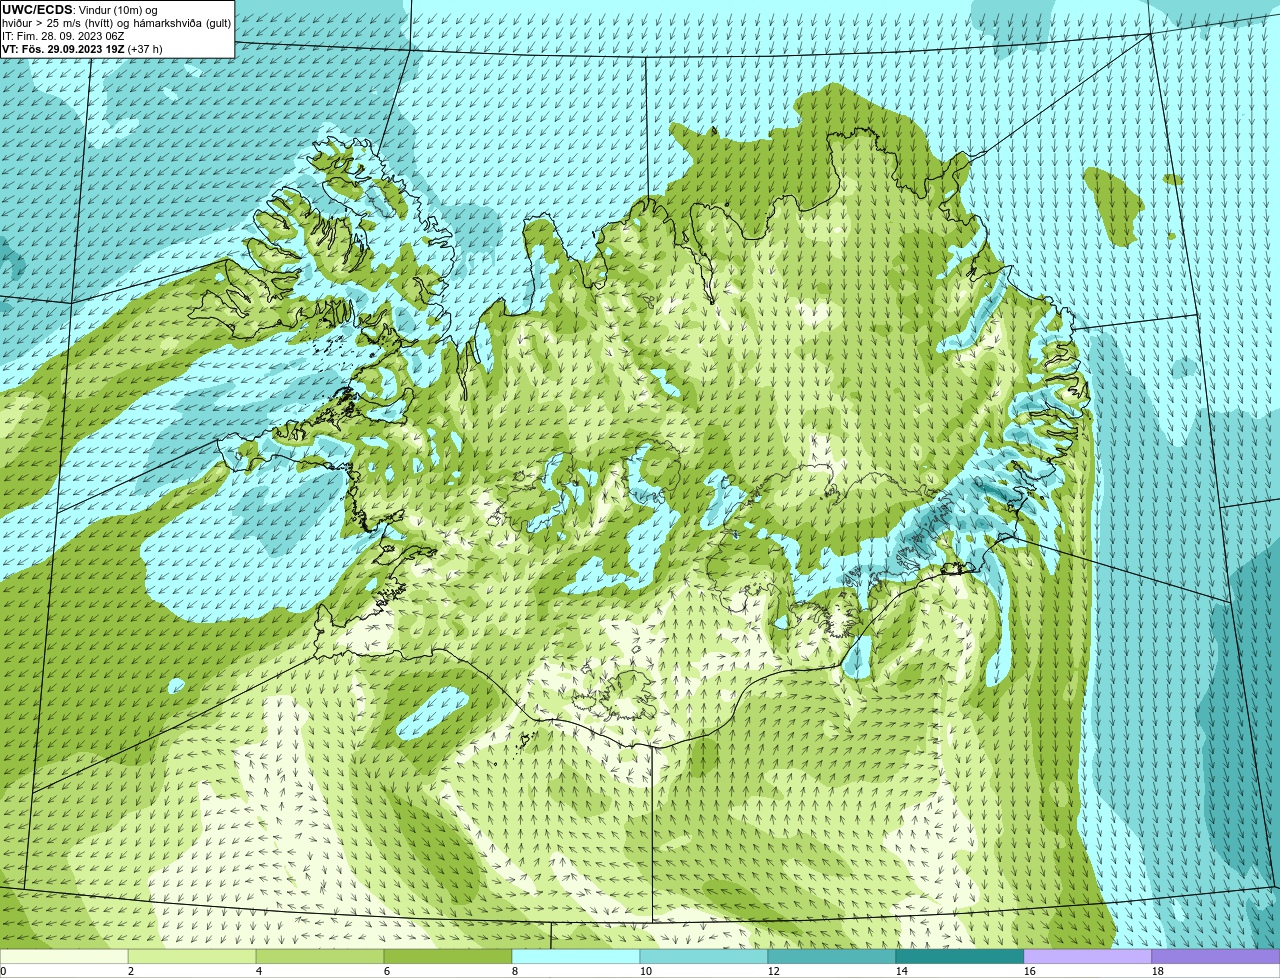Click the "10" label on the wind scale
The width and height of the screenshot is (1280, 978).
(645, 971)
